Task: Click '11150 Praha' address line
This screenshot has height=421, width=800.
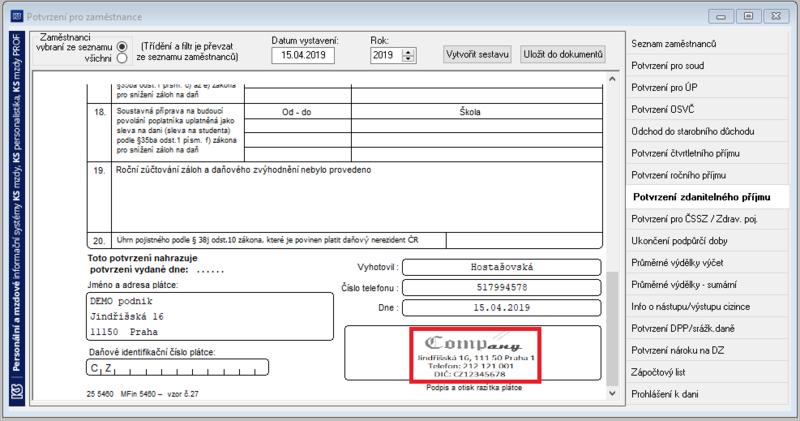Action: 124,332
